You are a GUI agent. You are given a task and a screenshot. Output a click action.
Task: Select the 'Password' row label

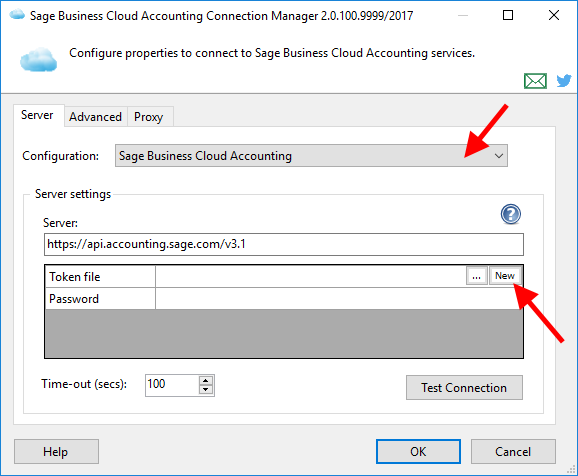(100, 299)
